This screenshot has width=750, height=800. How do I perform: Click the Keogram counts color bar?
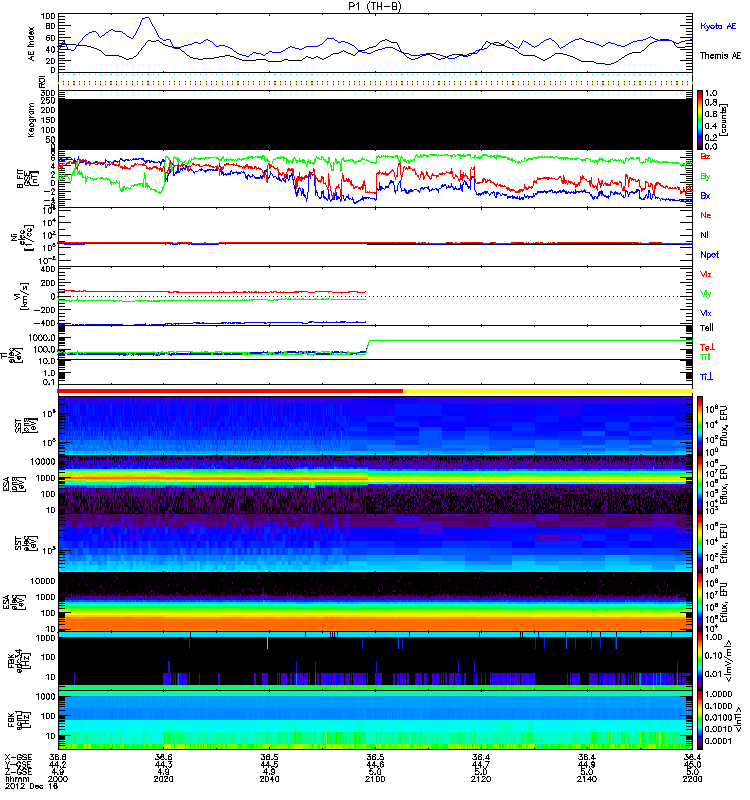tap(700, 120)
